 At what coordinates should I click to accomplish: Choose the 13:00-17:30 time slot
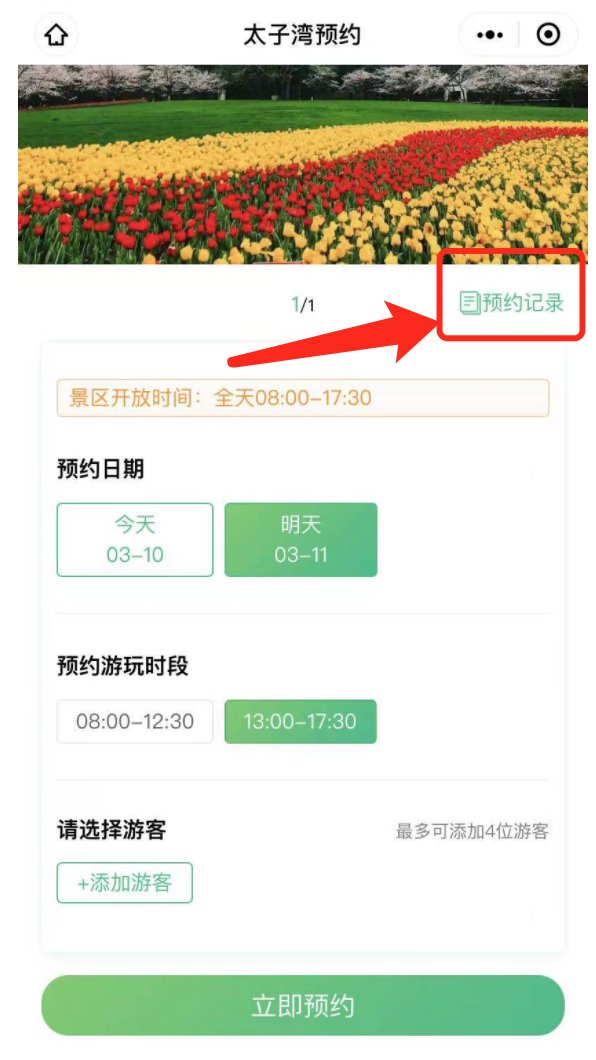[300, 721]
